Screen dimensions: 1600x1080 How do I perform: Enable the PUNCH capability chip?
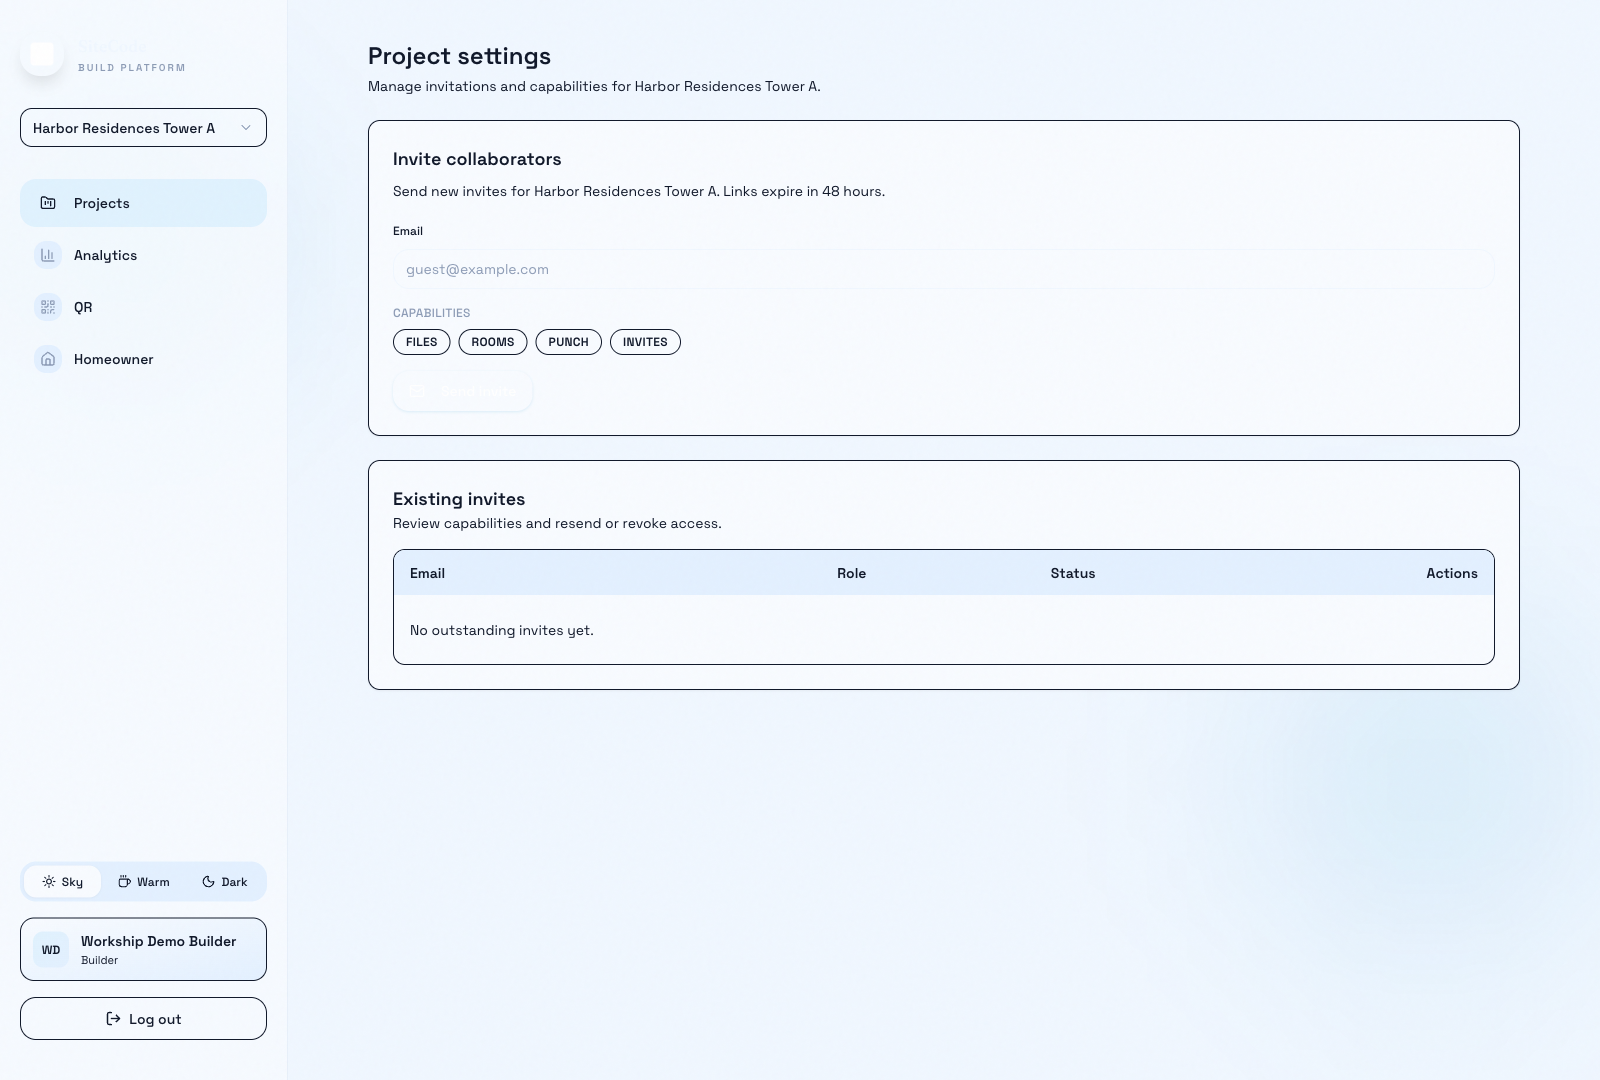[568, 342]
